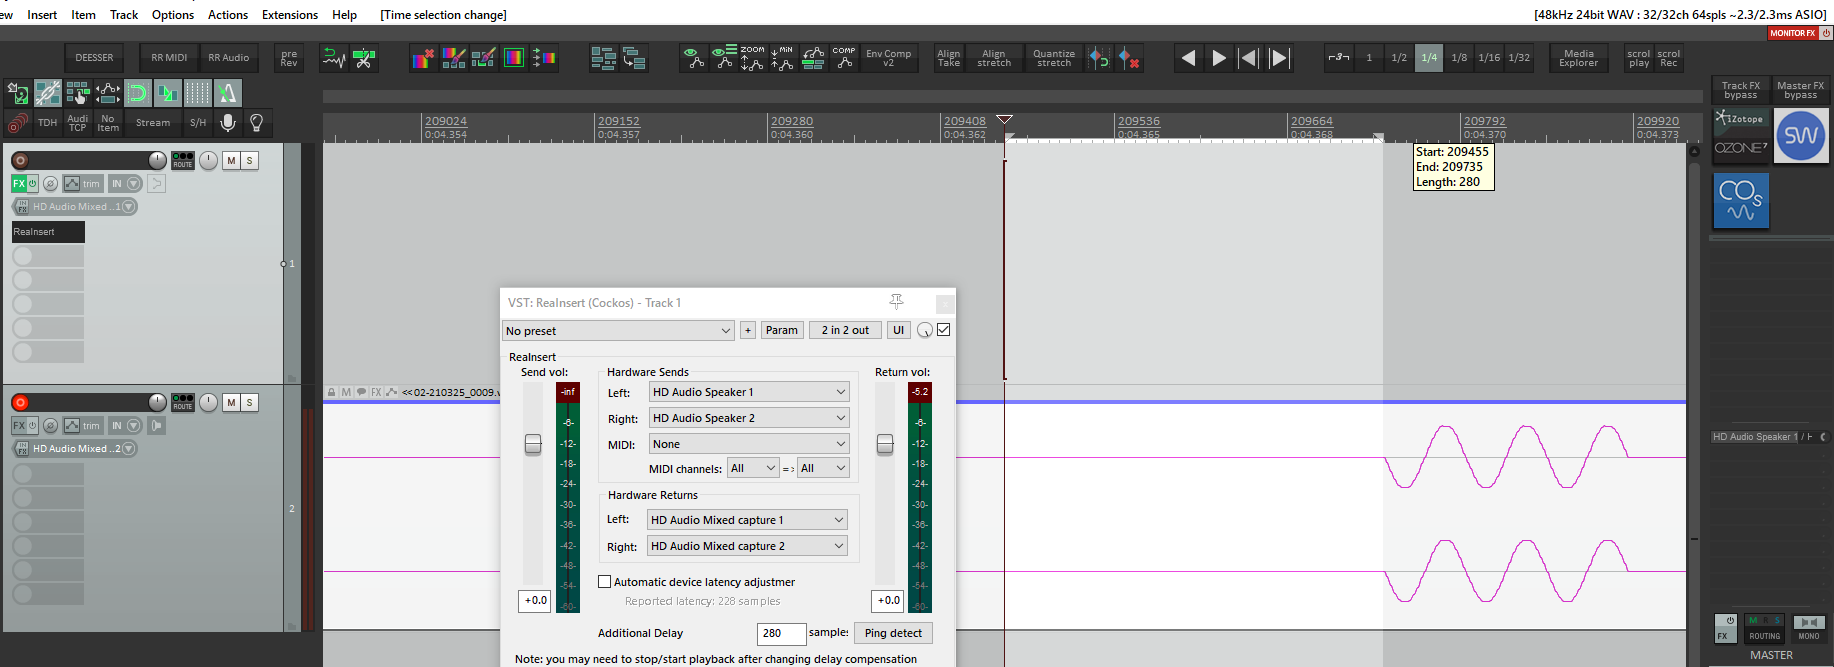The height and width of the screenshot is (667, 1834).
Task: Click the triplet grid icon
Action: click(x=1339, y=58)
